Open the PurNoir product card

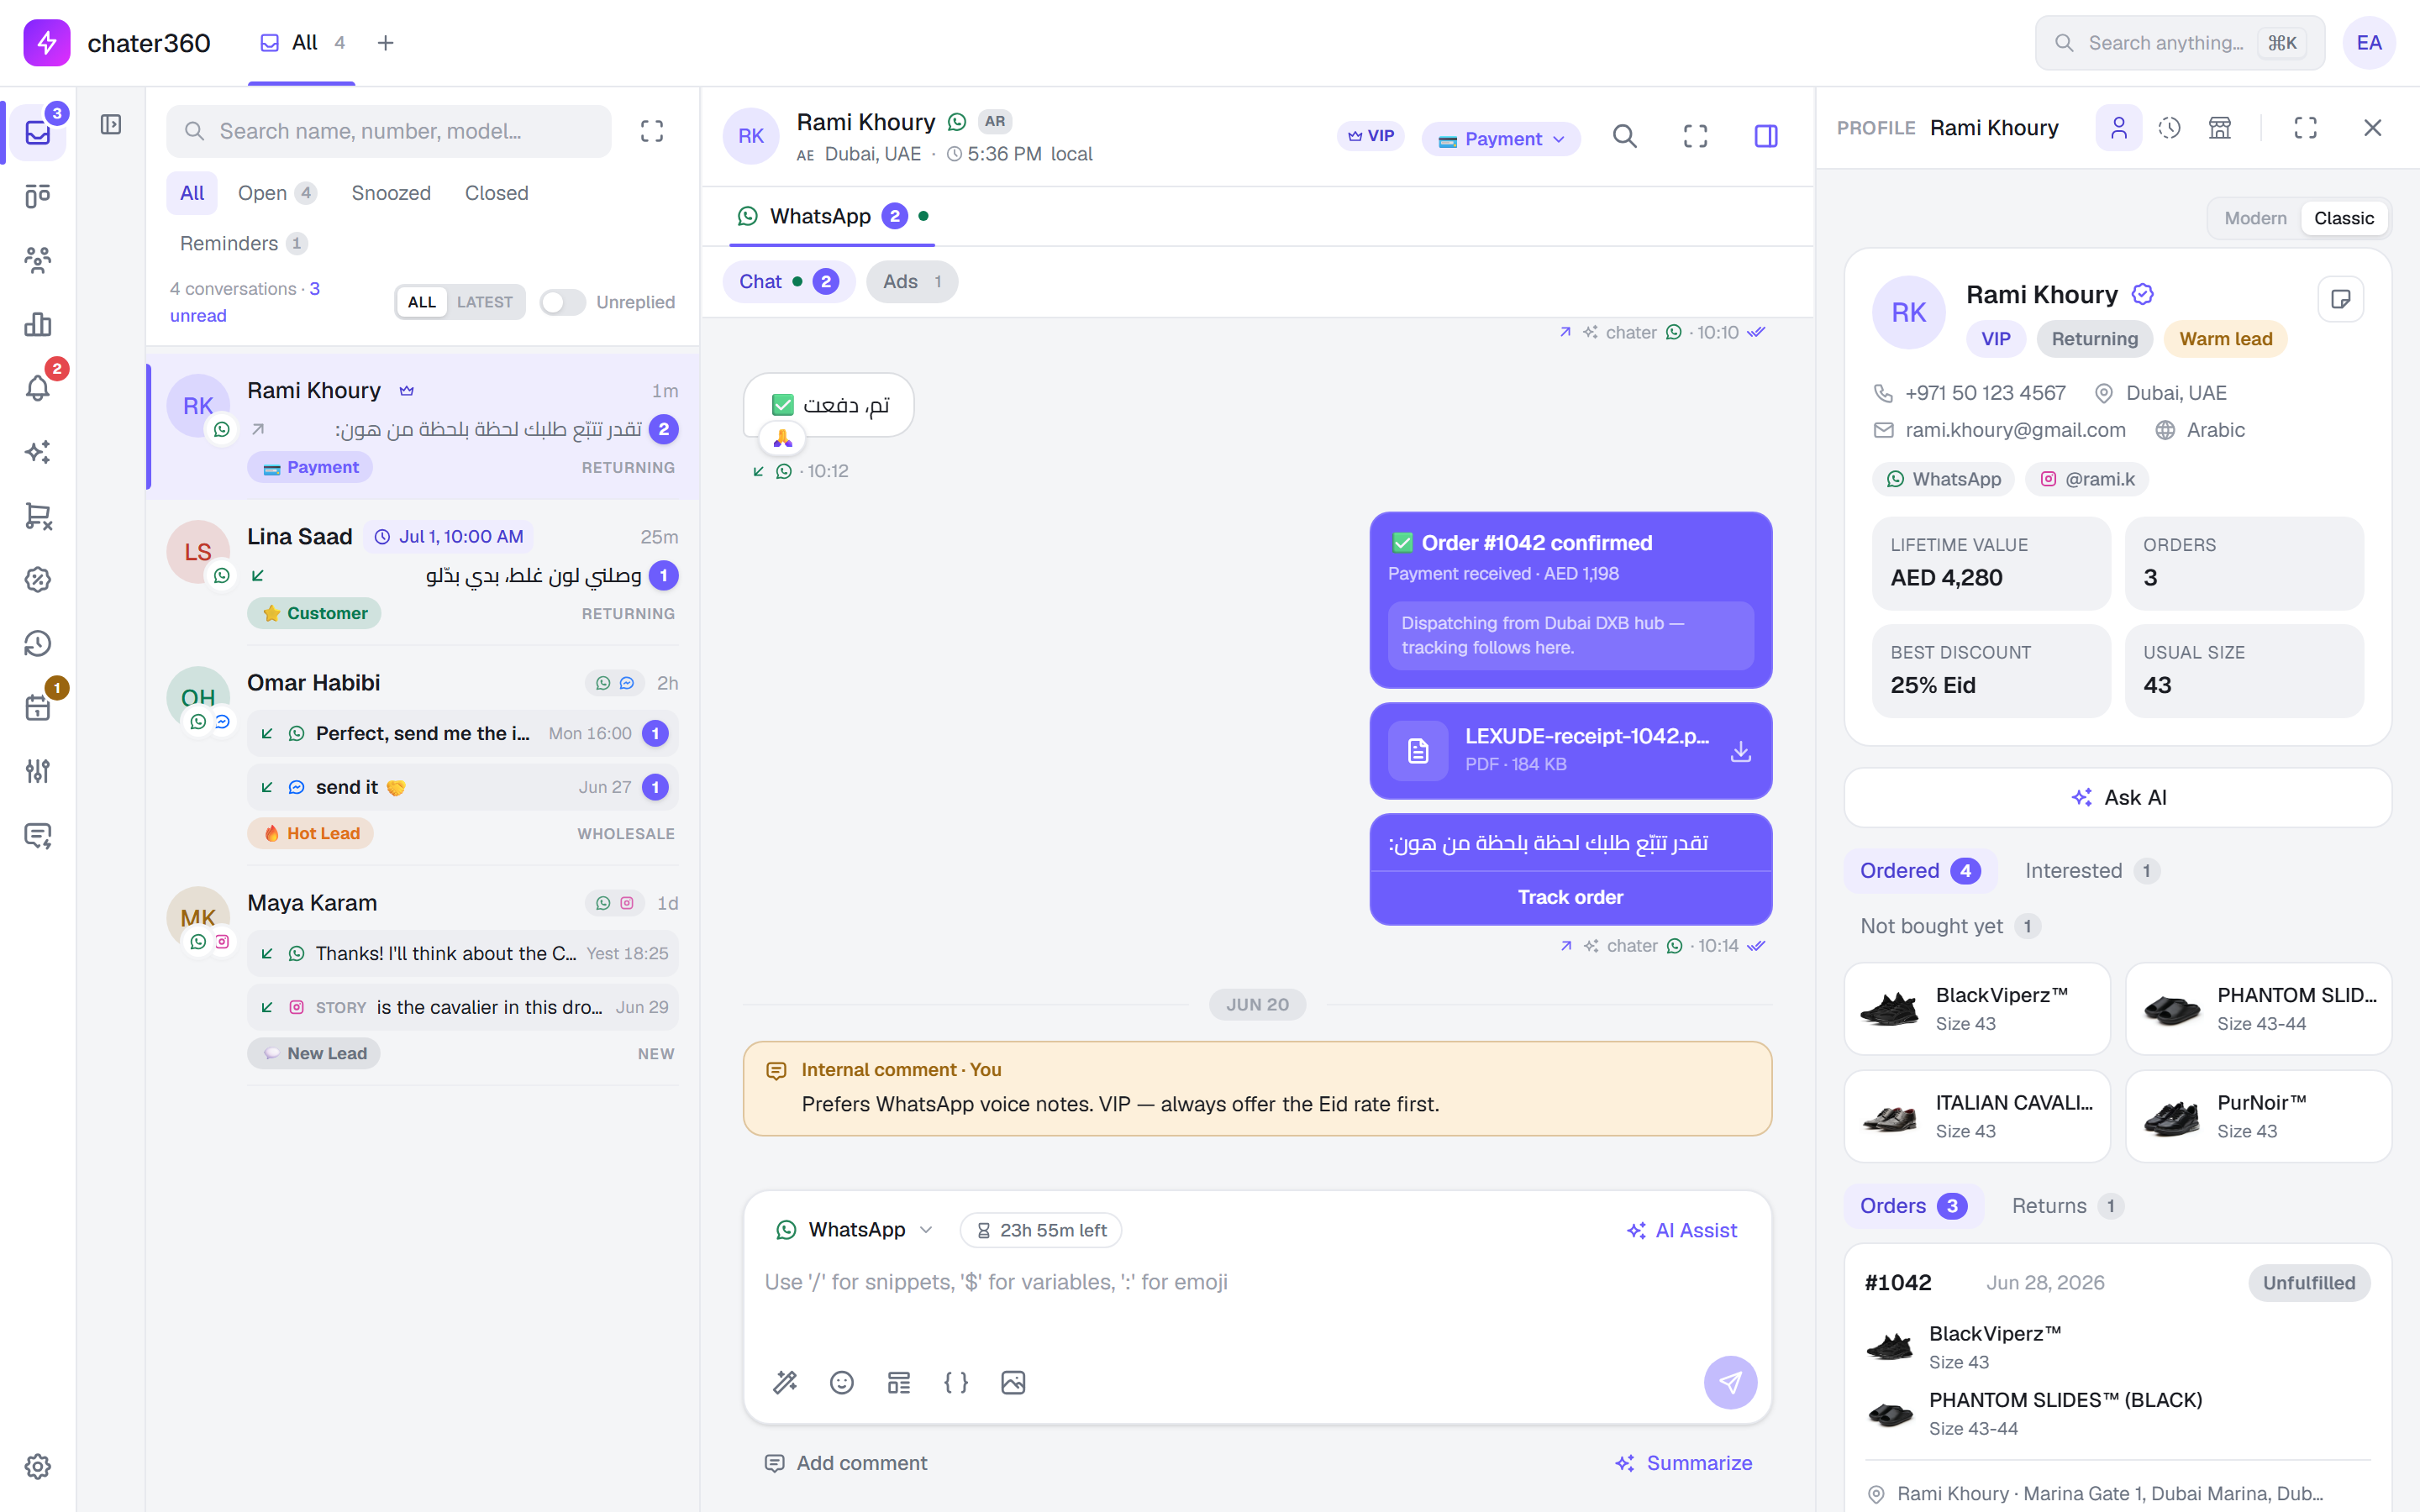tap(2258, 1116)
